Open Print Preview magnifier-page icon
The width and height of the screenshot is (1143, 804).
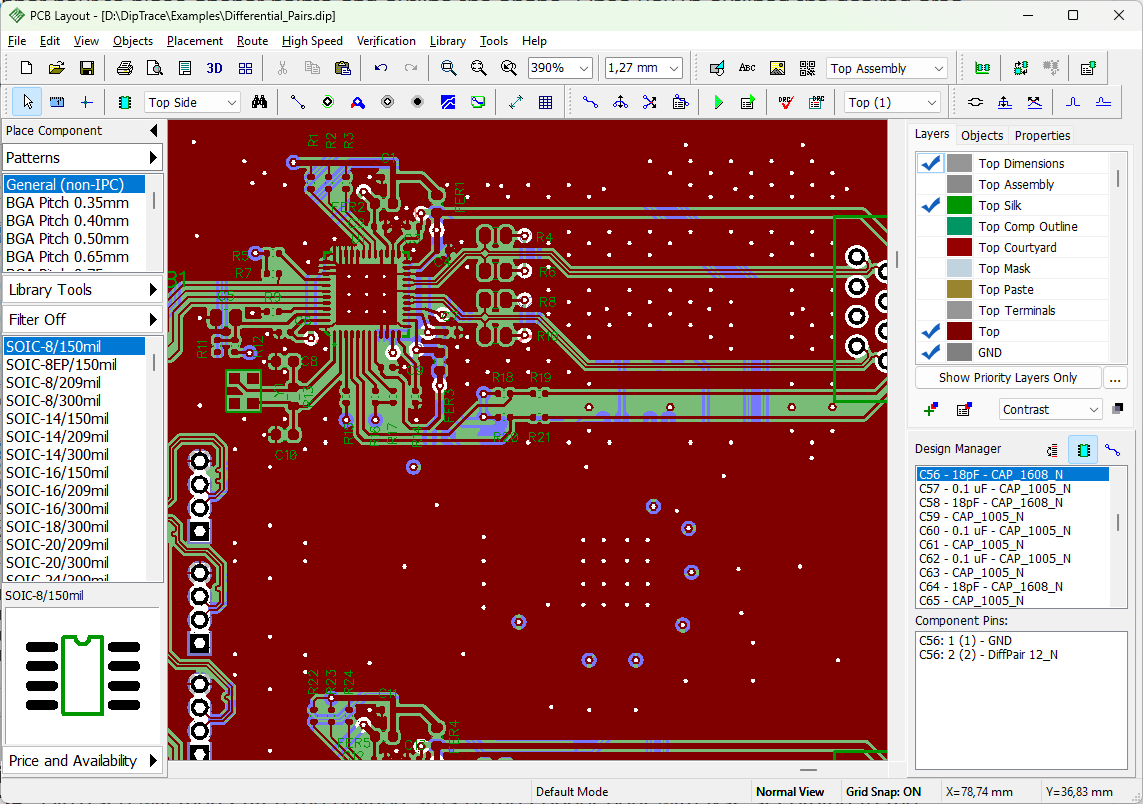click(x=155, y=68)
